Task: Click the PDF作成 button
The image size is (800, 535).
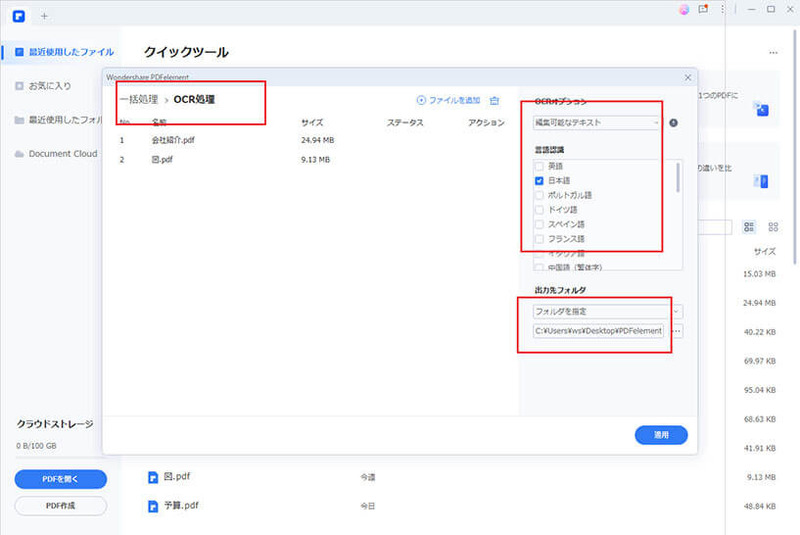Action: (x=61, y=506)
